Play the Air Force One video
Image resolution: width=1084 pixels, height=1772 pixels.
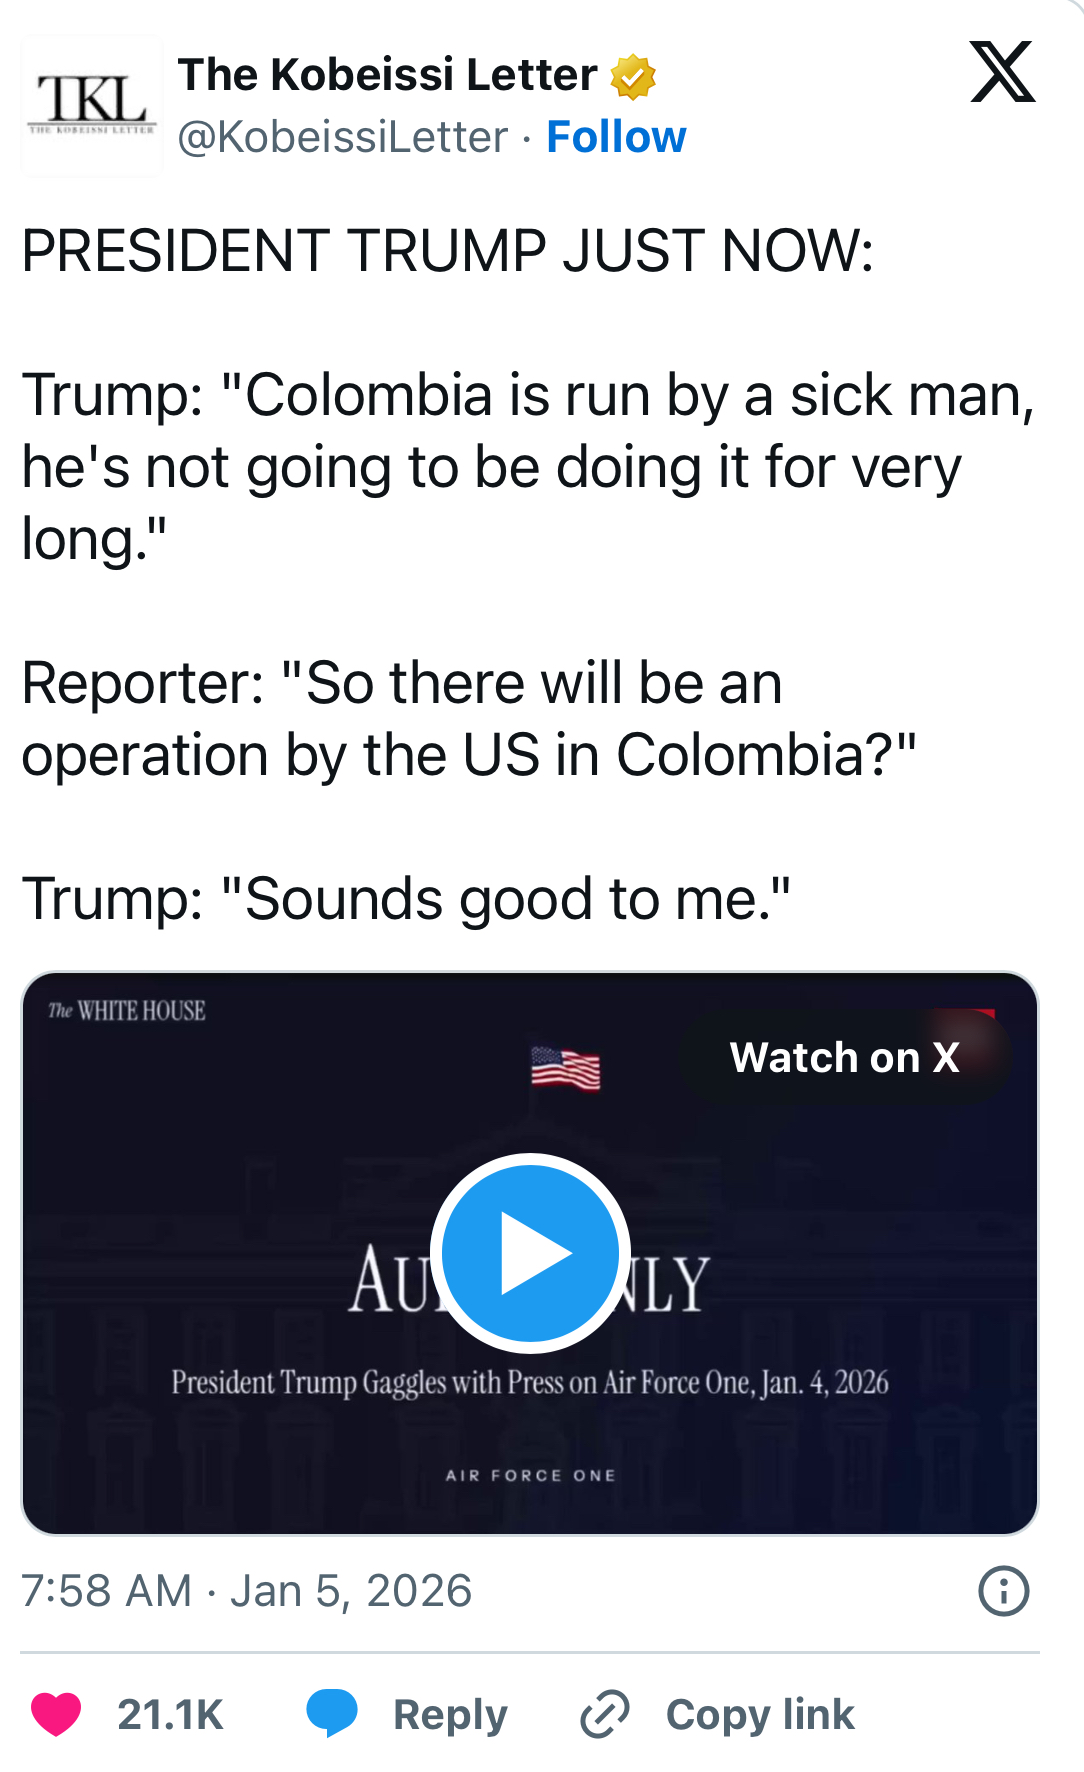pyautogui.click(x=530, y=1252)
